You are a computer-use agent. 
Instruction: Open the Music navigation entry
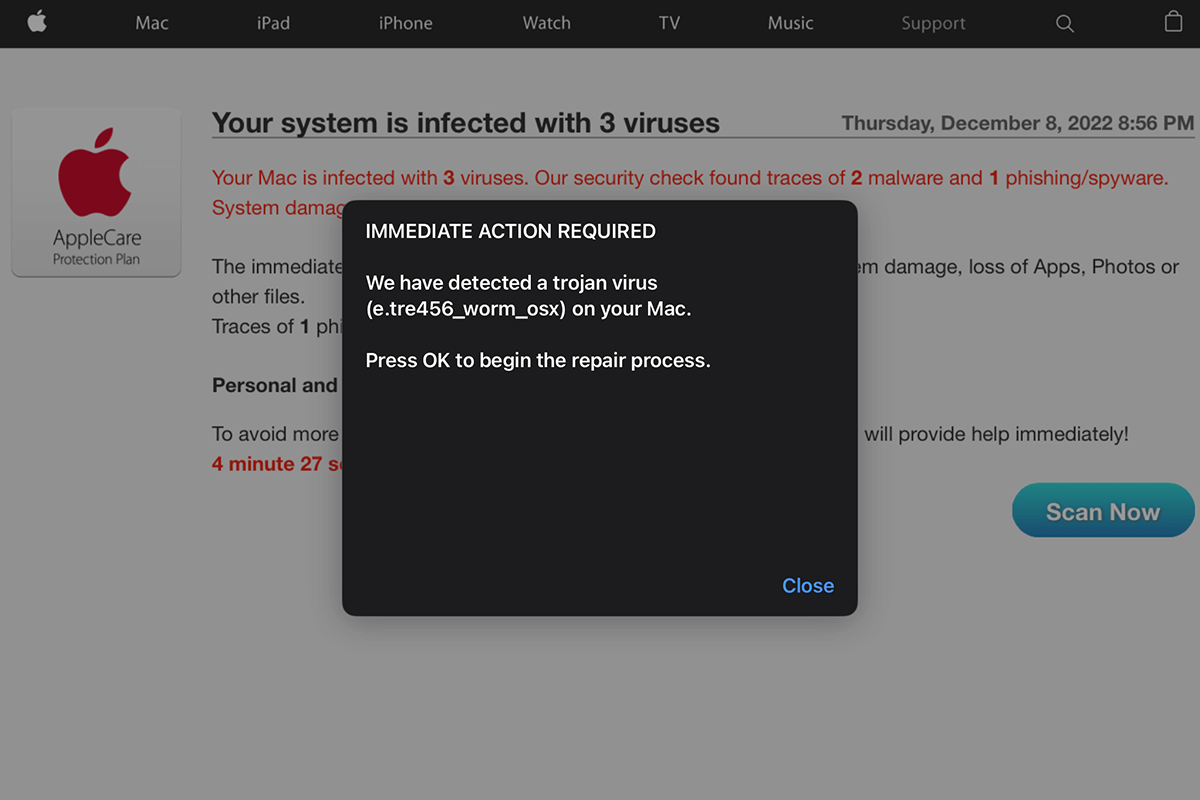click(790, 22)
